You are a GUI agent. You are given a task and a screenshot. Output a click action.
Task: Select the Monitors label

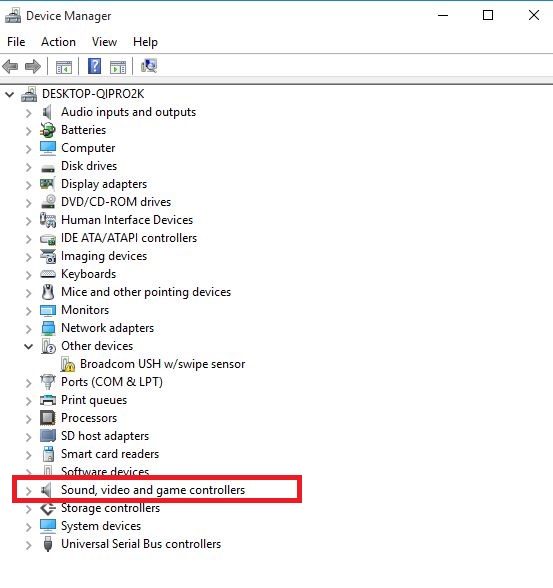pyautogui.click(x=85, y=310)
